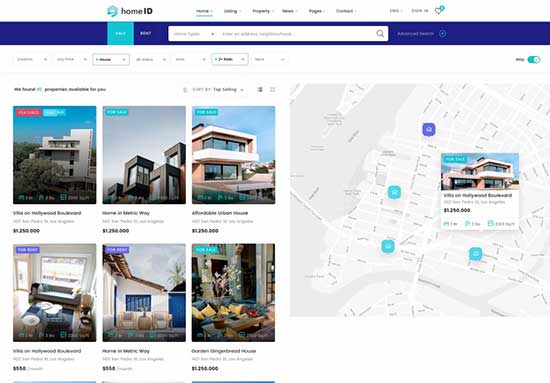Click the $550 price on for-rent Villa
The image size is (550, 383).
click(20, 369)
